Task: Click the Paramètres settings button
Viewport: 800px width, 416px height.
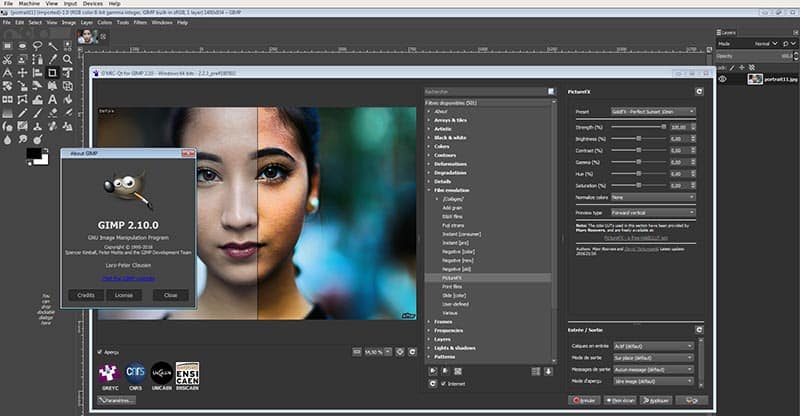Action: [x=116, y=400]
